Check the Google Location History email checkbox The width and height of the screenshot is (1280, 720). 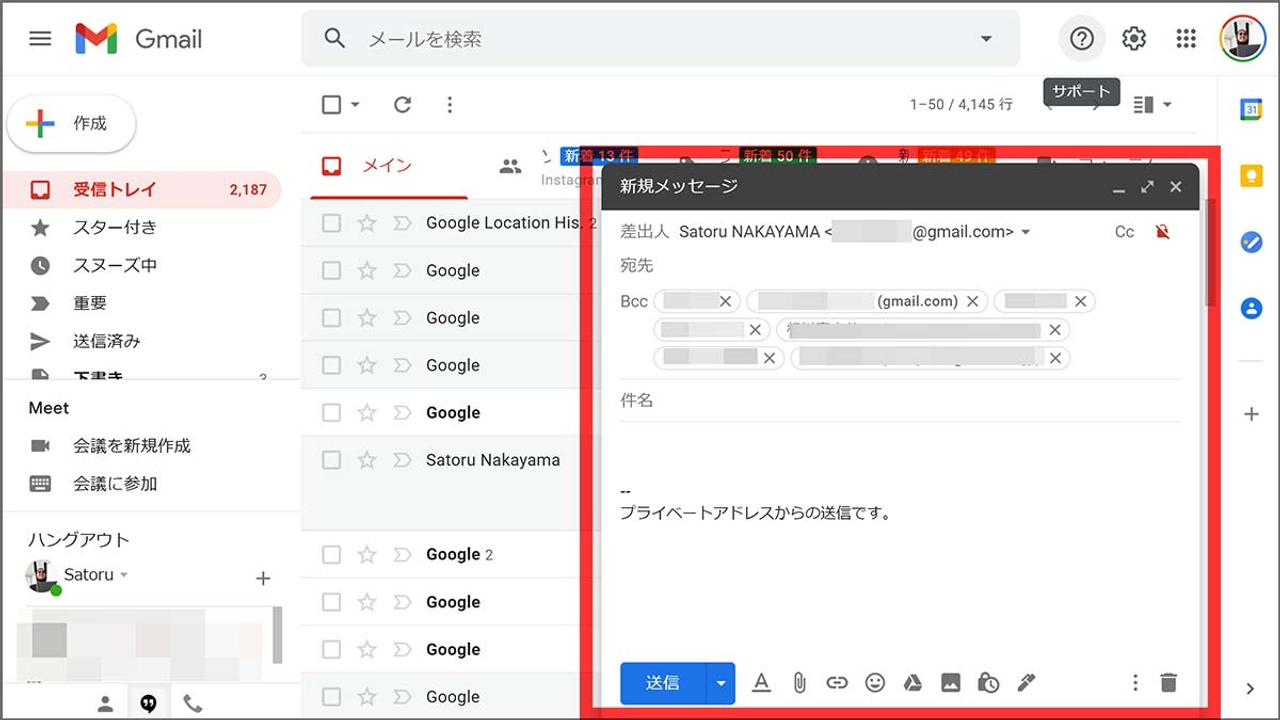[x=331, y=223]
